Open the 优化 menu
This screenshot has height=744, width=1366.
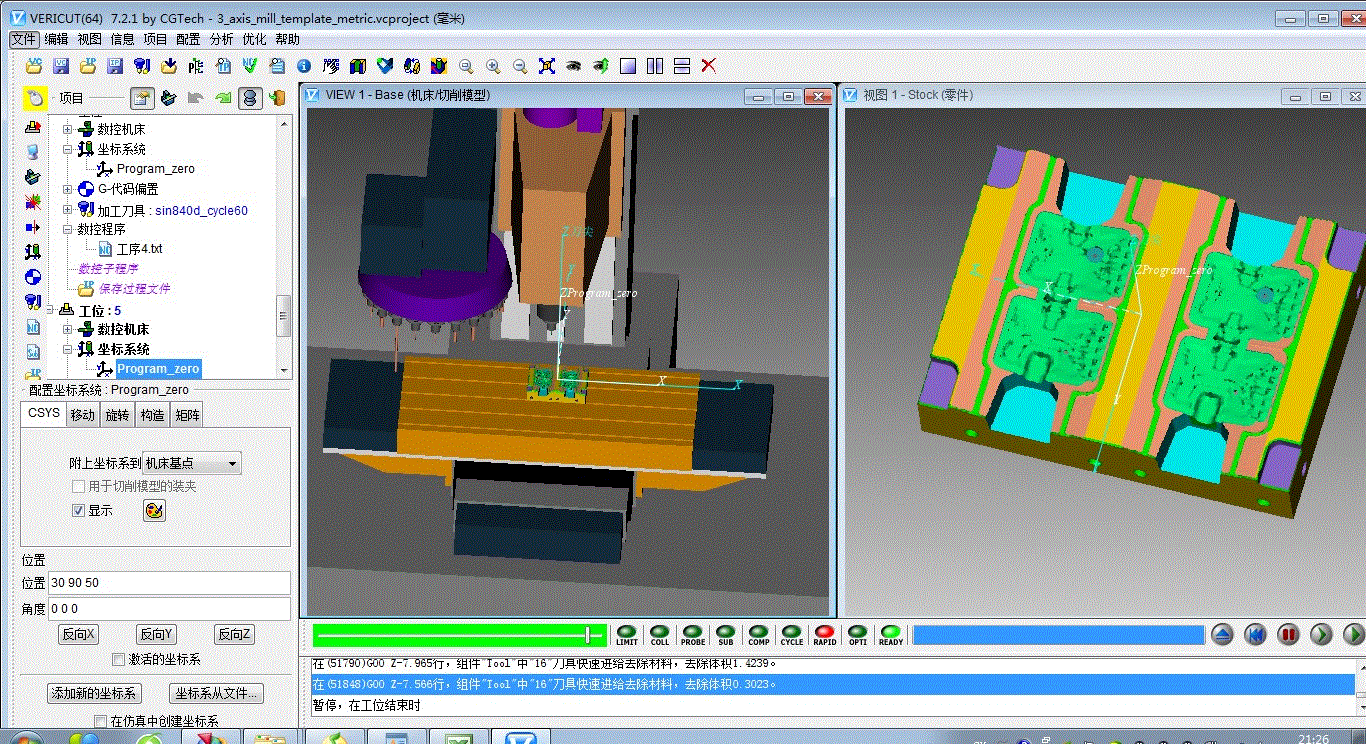[254, 39]
